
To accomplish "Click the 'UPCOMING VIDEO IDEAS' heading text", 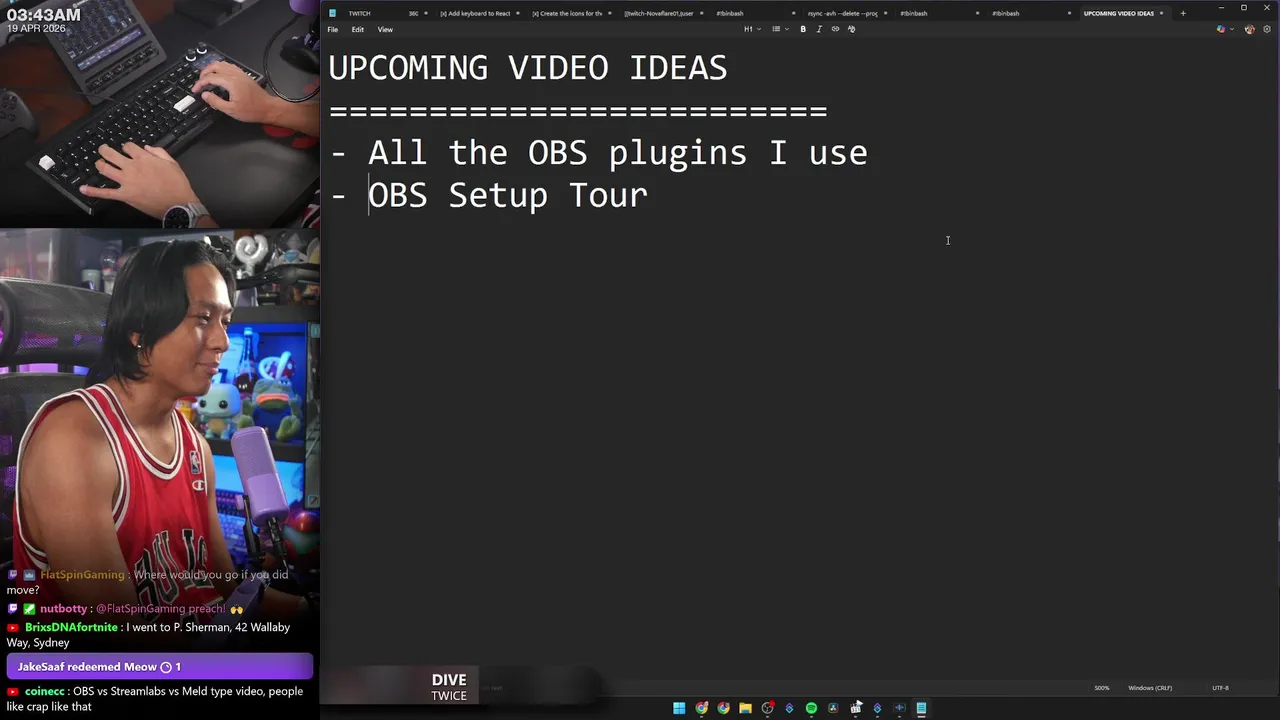I will coord(528,68).
